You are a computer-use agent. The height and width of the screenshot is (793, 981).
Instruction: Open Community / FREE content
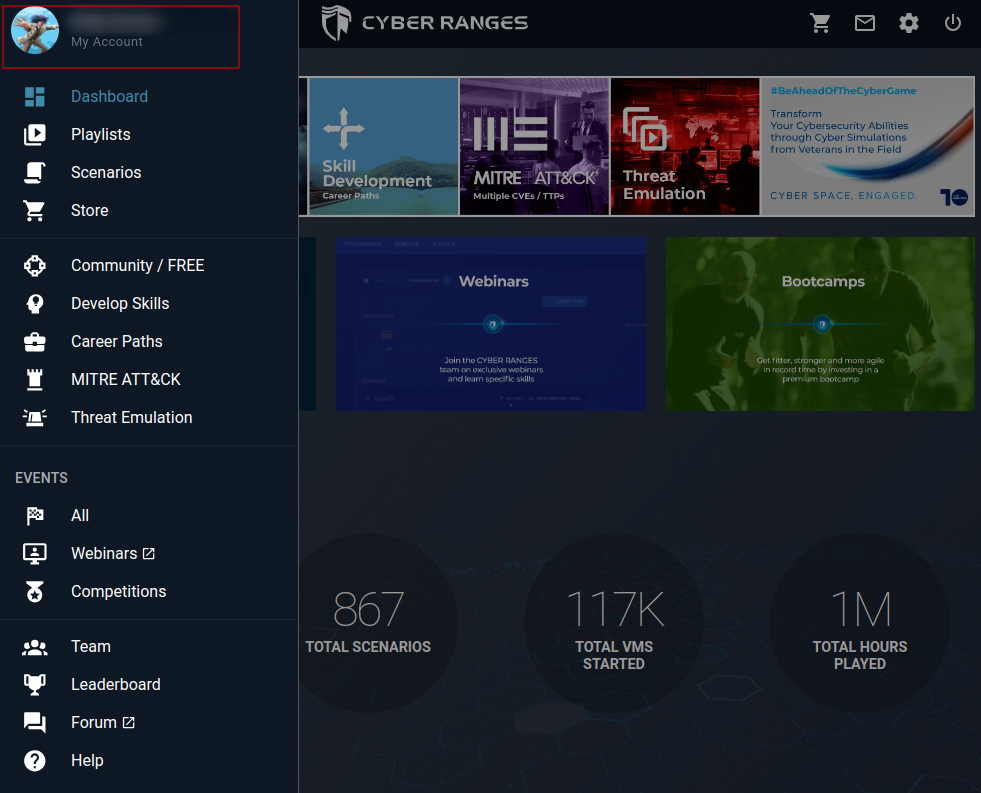pyautogui.click(x=137, y=265)
